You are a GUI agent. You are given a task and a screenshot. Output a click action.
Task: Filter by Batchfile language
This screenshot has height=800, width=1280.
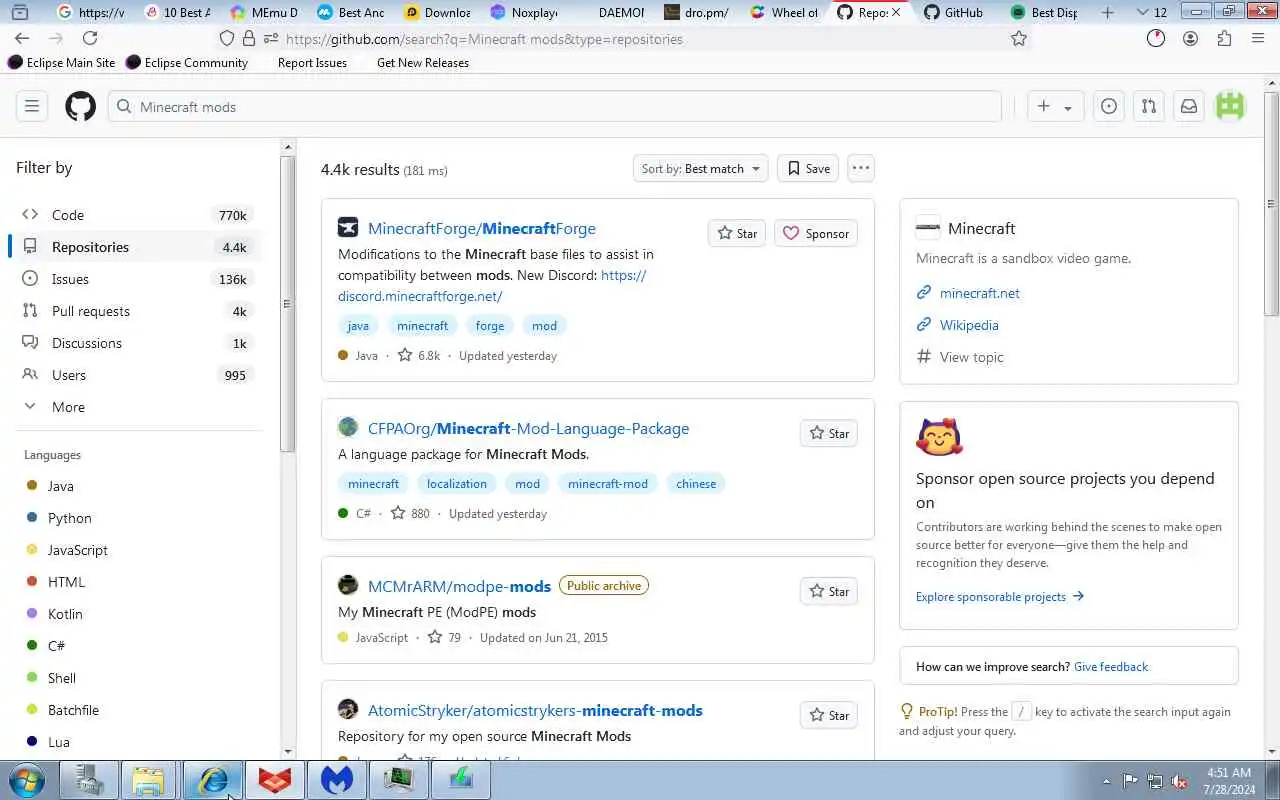[x=73, y=710]
